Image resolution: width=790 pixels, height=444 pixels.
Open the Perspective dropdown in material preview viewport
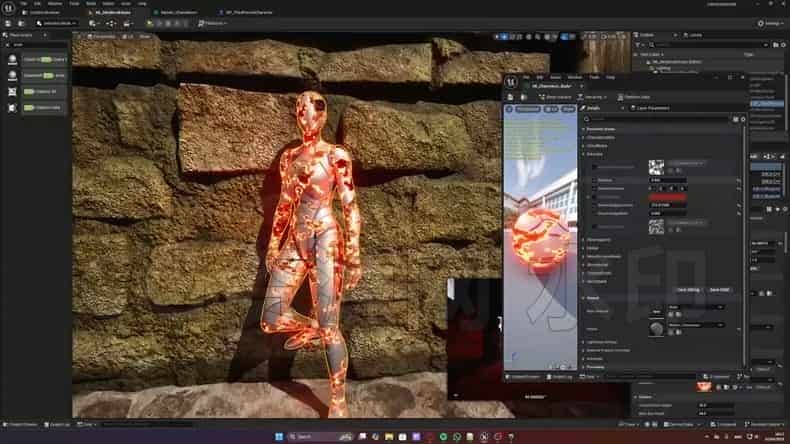pyautogui.click(x=528, y=109)
